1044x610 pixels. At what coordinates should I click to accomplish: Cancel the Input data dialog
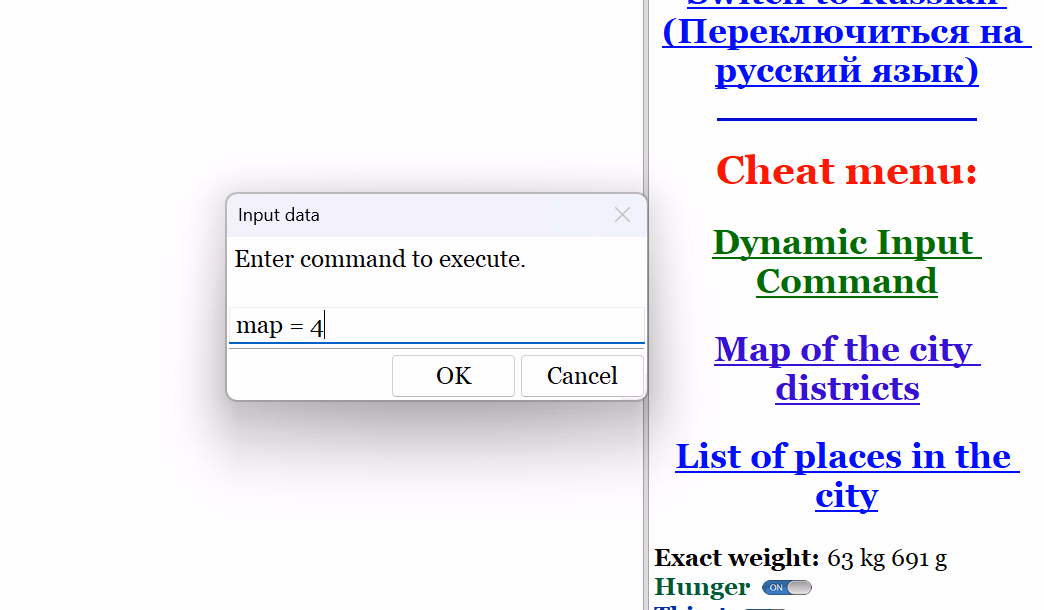[582, 376]
